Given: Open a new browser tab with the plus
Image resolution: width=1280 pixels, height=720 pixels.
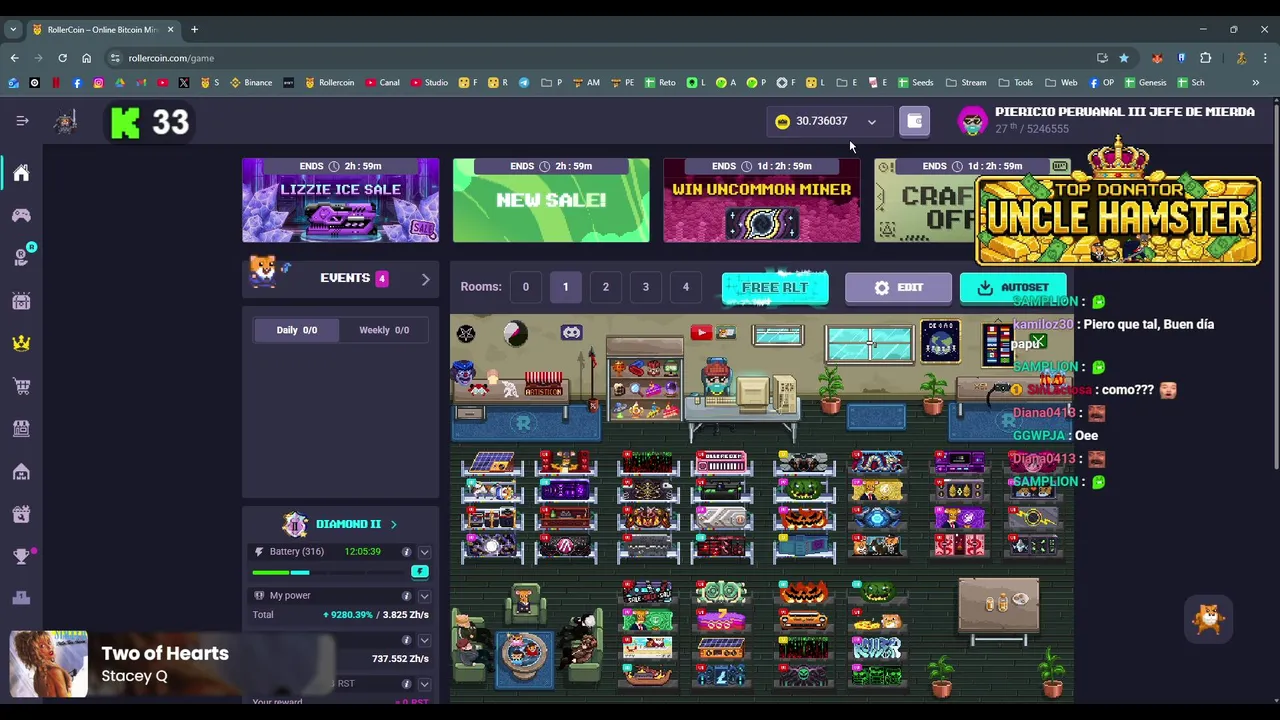Looking at the screenshot, I should coord(194,29).
